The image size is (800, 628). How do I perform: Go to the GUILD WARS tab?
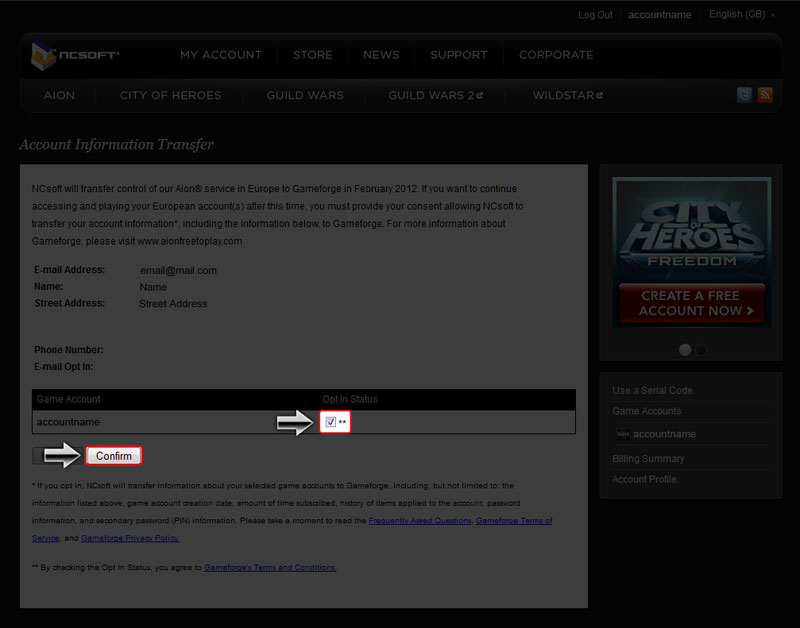305,95
